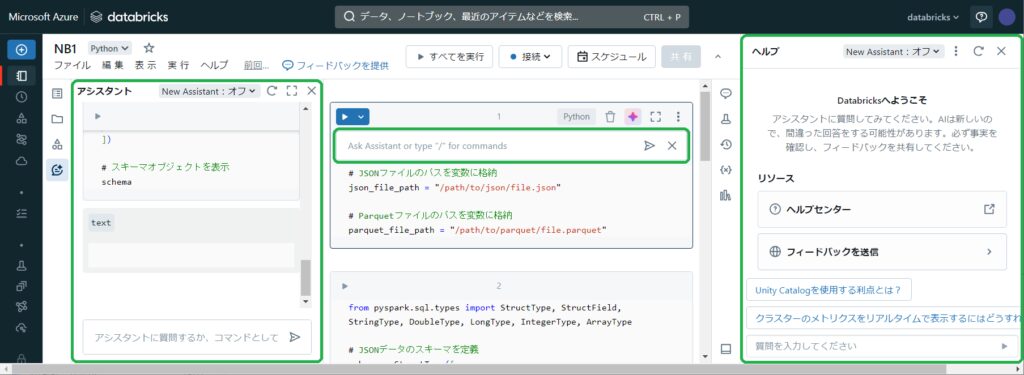Open the libraries bar-chart icon in right rail

726,195
